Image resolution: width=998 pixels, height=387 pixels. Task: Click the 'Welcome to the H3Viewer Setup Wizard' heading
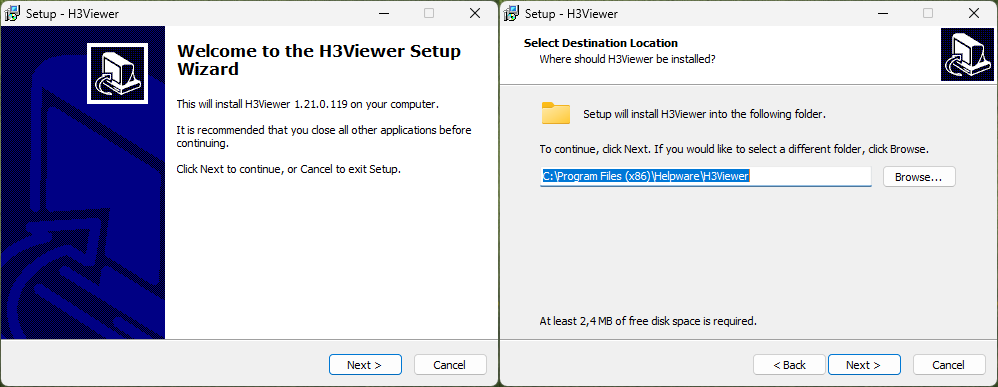coord(319,60)
